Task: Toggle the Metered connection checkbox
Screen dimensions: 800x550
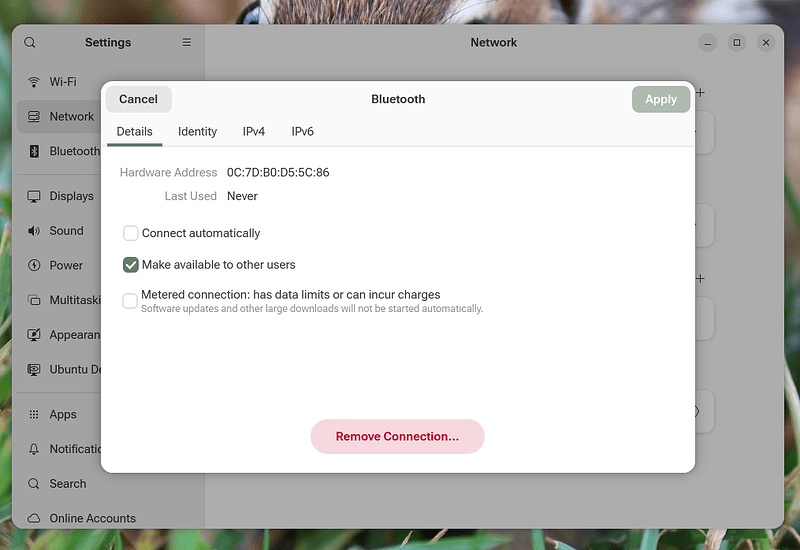Action: (x=130, y=301)
